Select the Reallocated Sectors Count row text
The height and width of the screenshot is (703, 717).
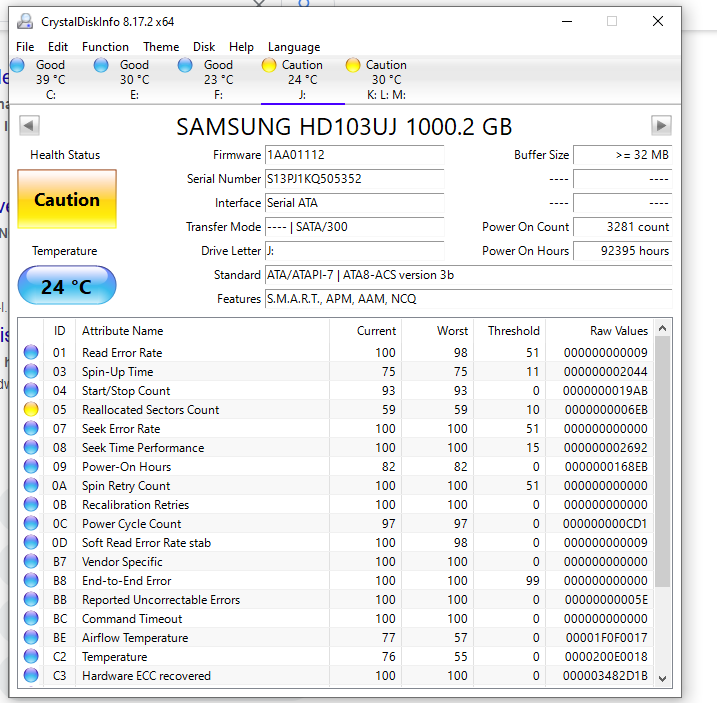tap(150, 410)
